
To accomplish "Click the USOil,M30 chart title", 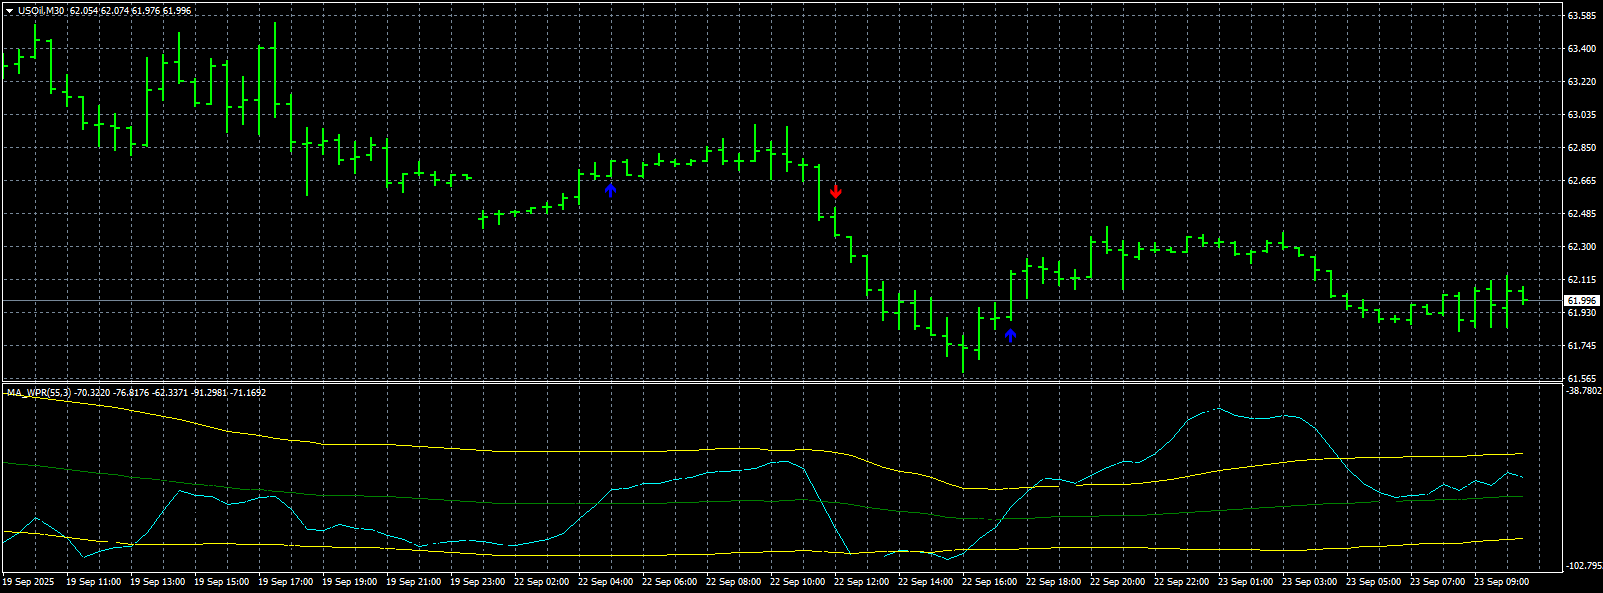I will [42, 11].
